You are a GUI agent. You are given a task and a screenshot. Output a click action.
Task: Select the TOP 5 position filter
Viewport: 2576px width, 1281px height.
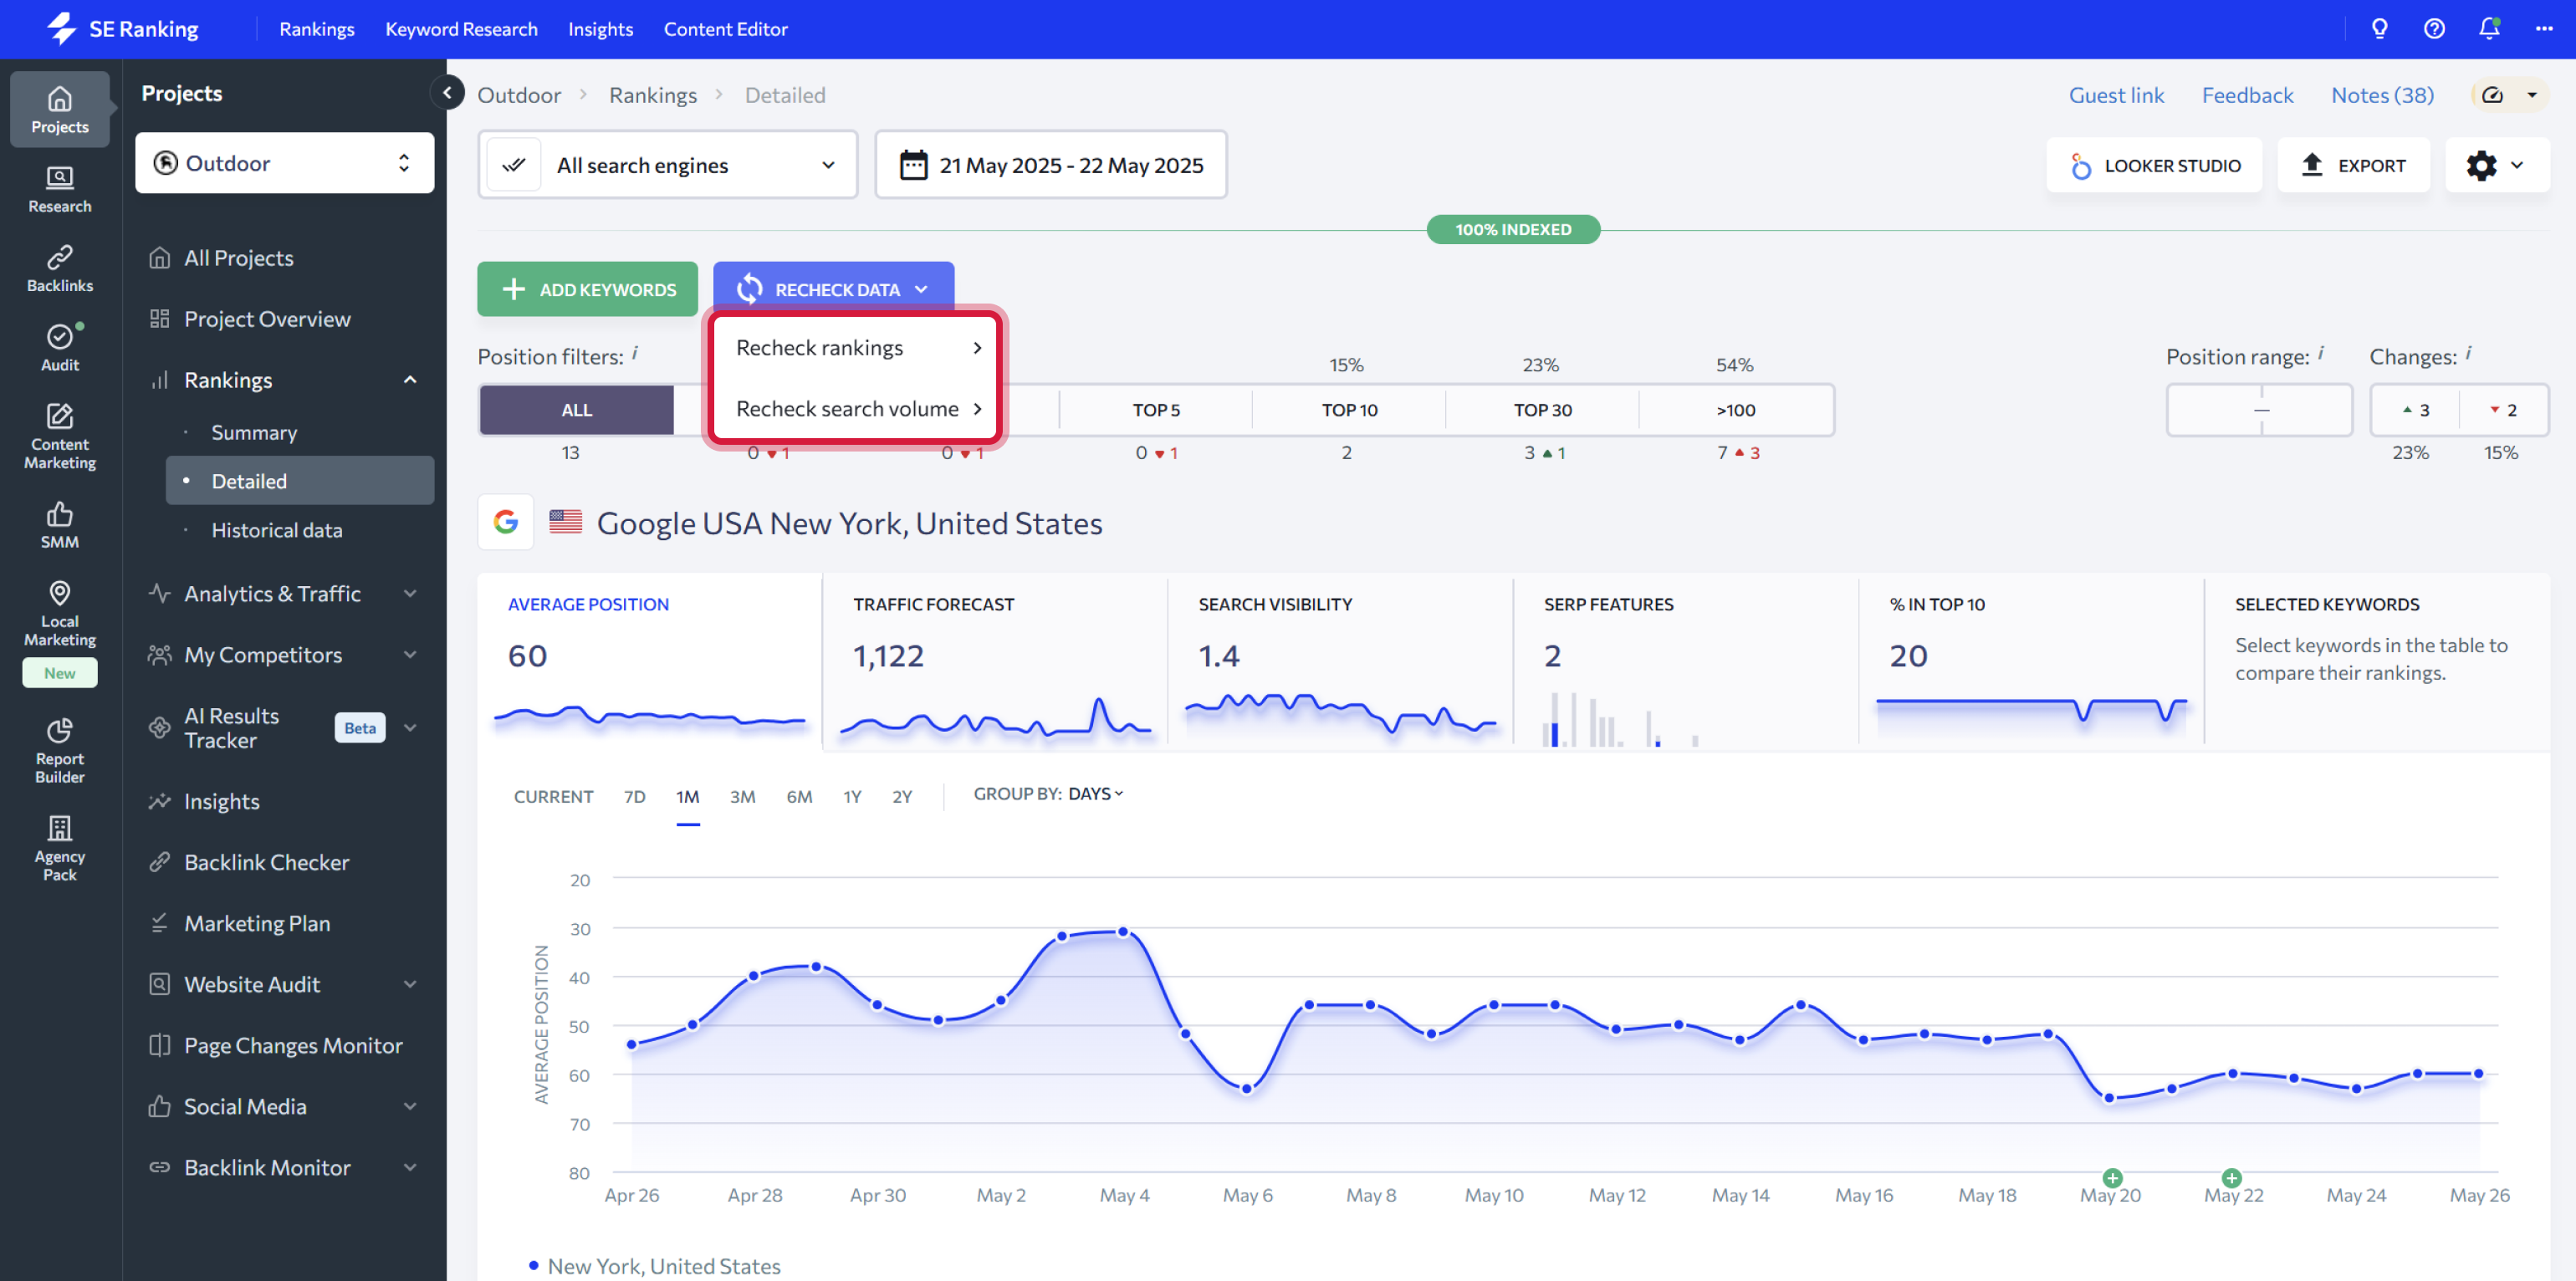click(1155, 410)
